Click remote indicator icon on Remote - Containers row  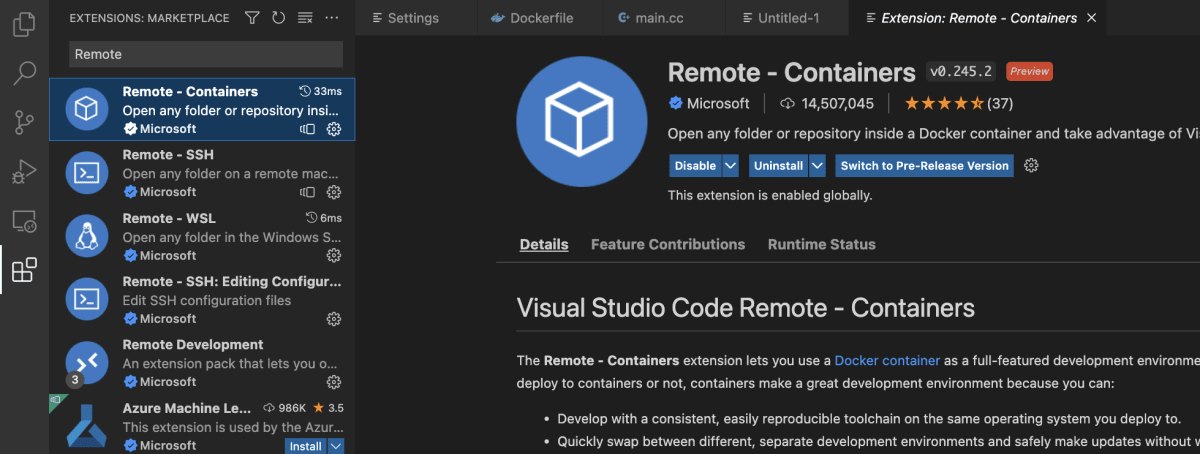pyautogui.click(x=308, y=129)
